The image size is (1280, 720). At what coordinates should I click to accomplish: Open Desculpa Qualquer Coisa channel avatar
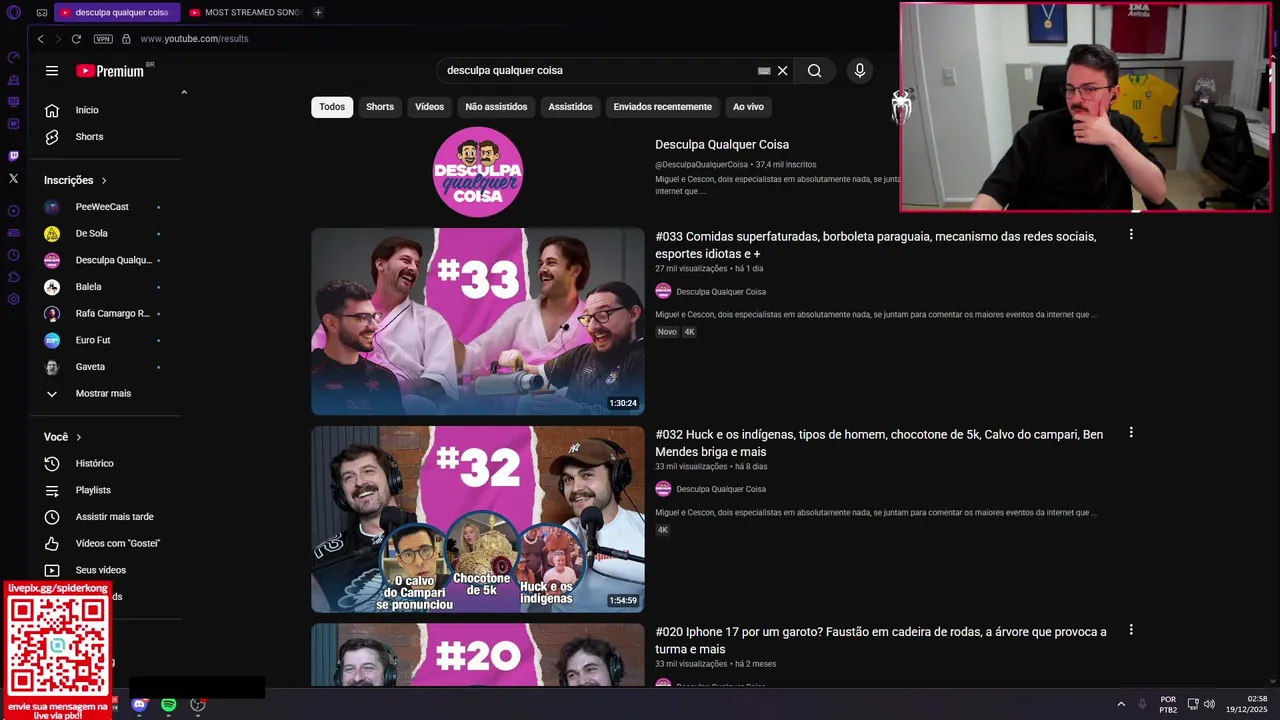click(x=478, y=172)
